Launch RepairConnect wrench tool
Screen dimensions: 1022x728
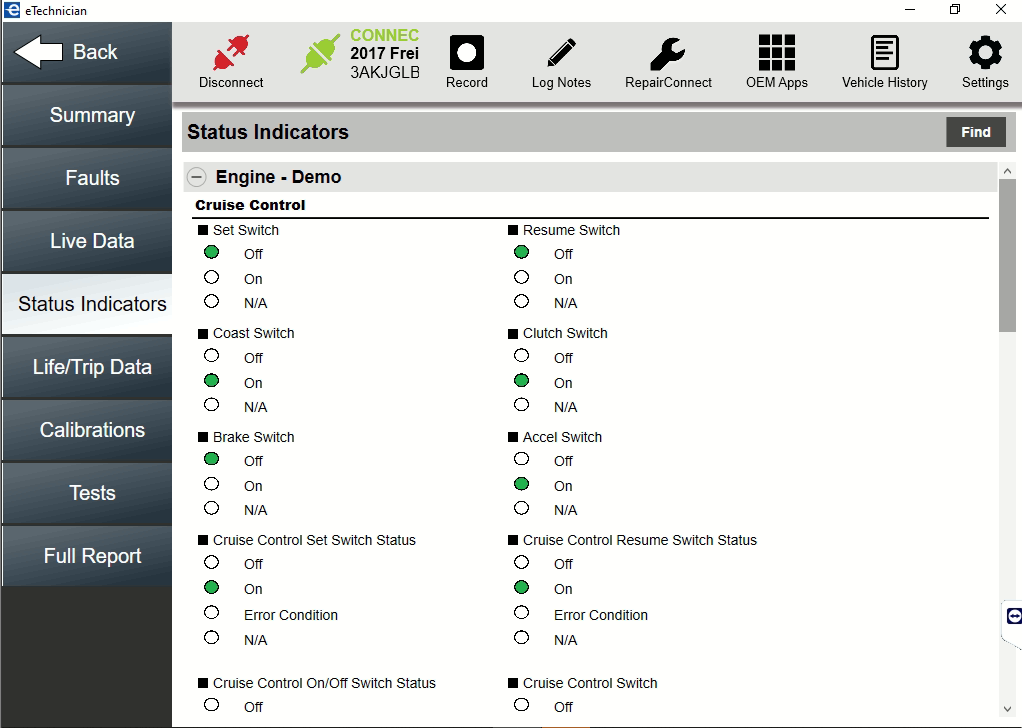[667, 50]
